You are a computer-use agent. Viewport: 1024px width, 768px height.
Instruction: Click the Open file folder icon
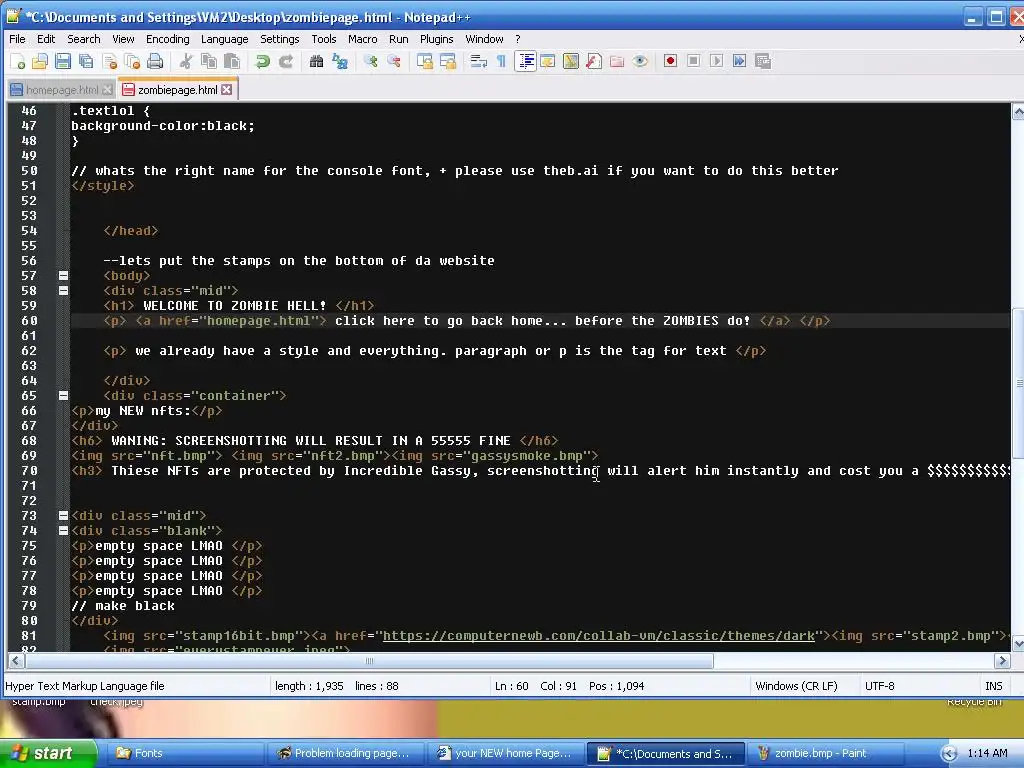(40, 61)
